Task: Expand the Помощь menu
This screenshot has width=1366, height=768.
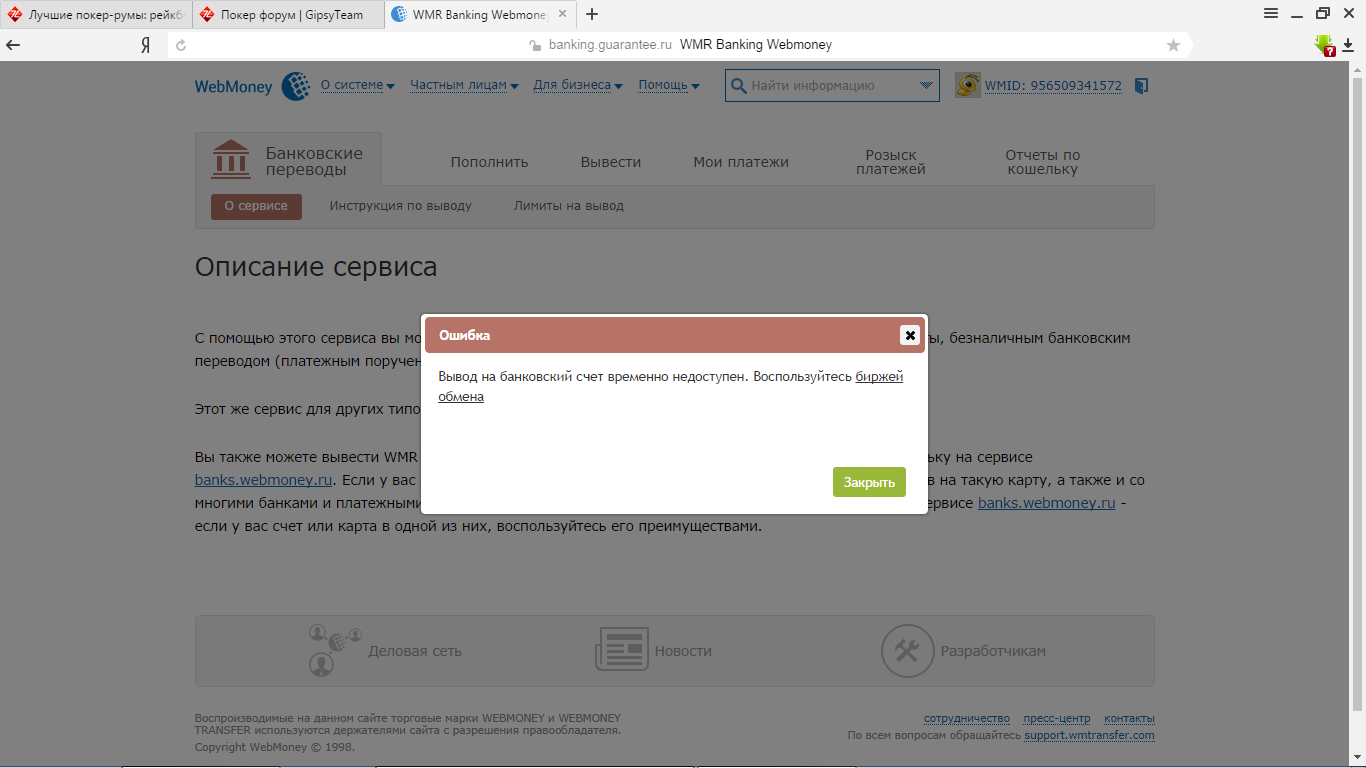Action: (669, 86)
